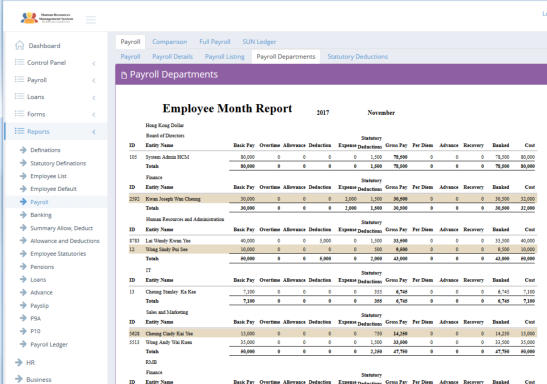
Task: Click the Dashboard home icon
Action: click(x=20, y=45)
